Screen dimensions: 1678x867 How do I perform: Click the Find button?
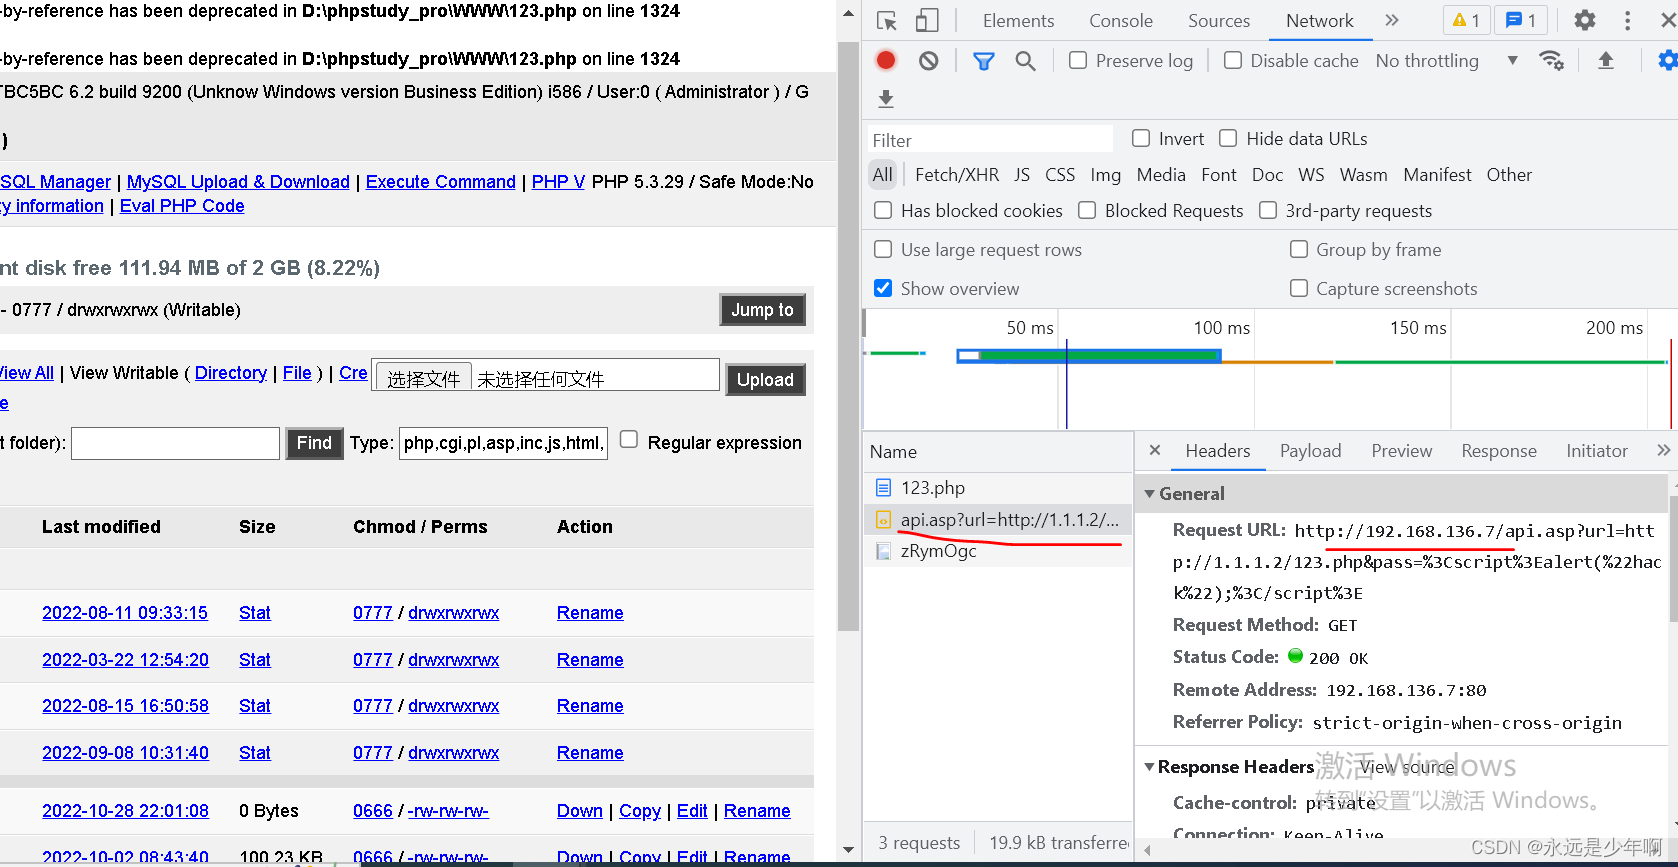click(314, 443)
